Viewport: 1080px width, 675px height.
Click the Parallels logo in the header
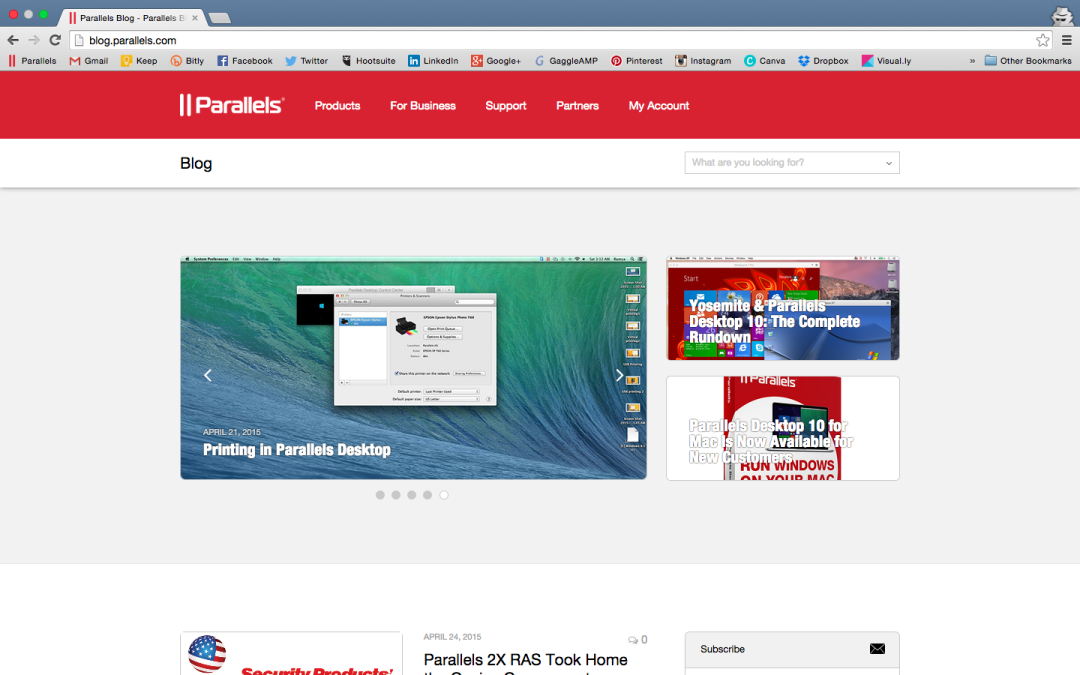(231, 105)
